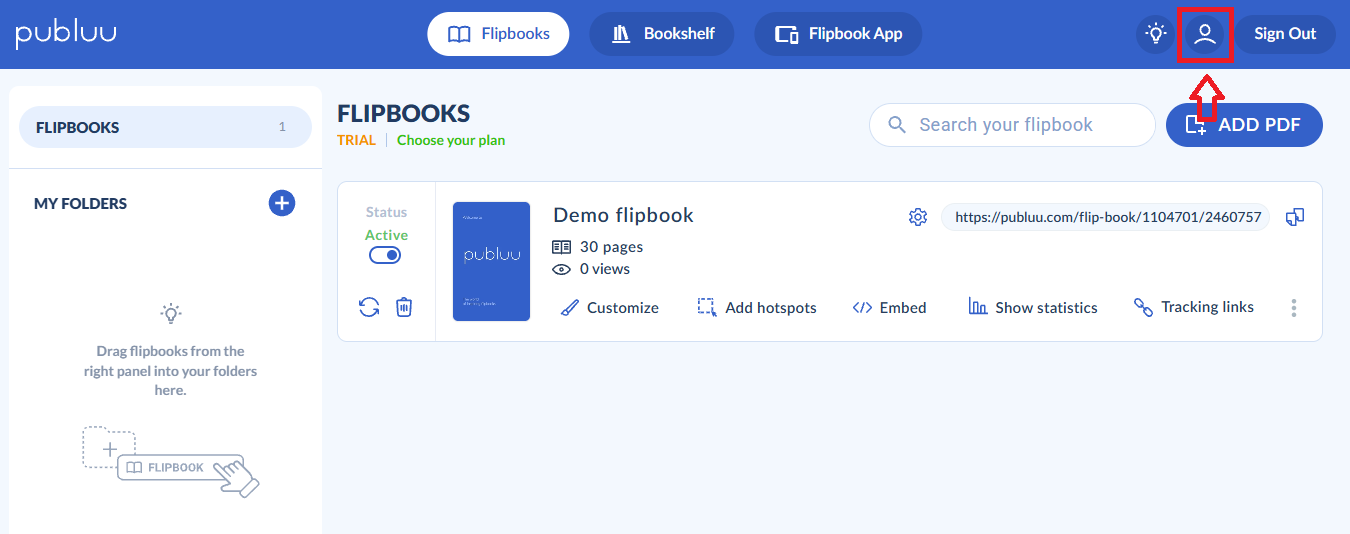Viewport: 1350px width, 534px height.
Task: Click the Choose your plan link
Action: point(451,140)
